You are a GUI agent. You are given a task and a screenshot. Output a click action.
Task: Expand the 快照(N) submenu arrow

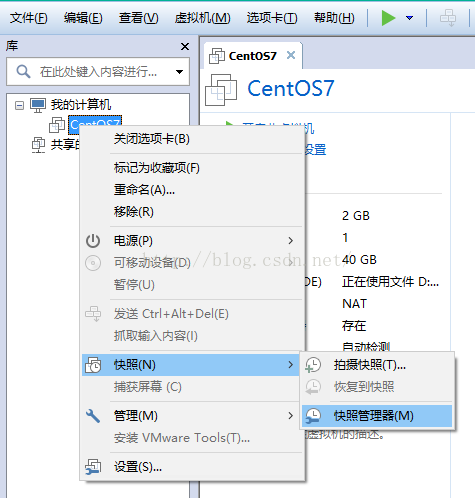point(291,365)
